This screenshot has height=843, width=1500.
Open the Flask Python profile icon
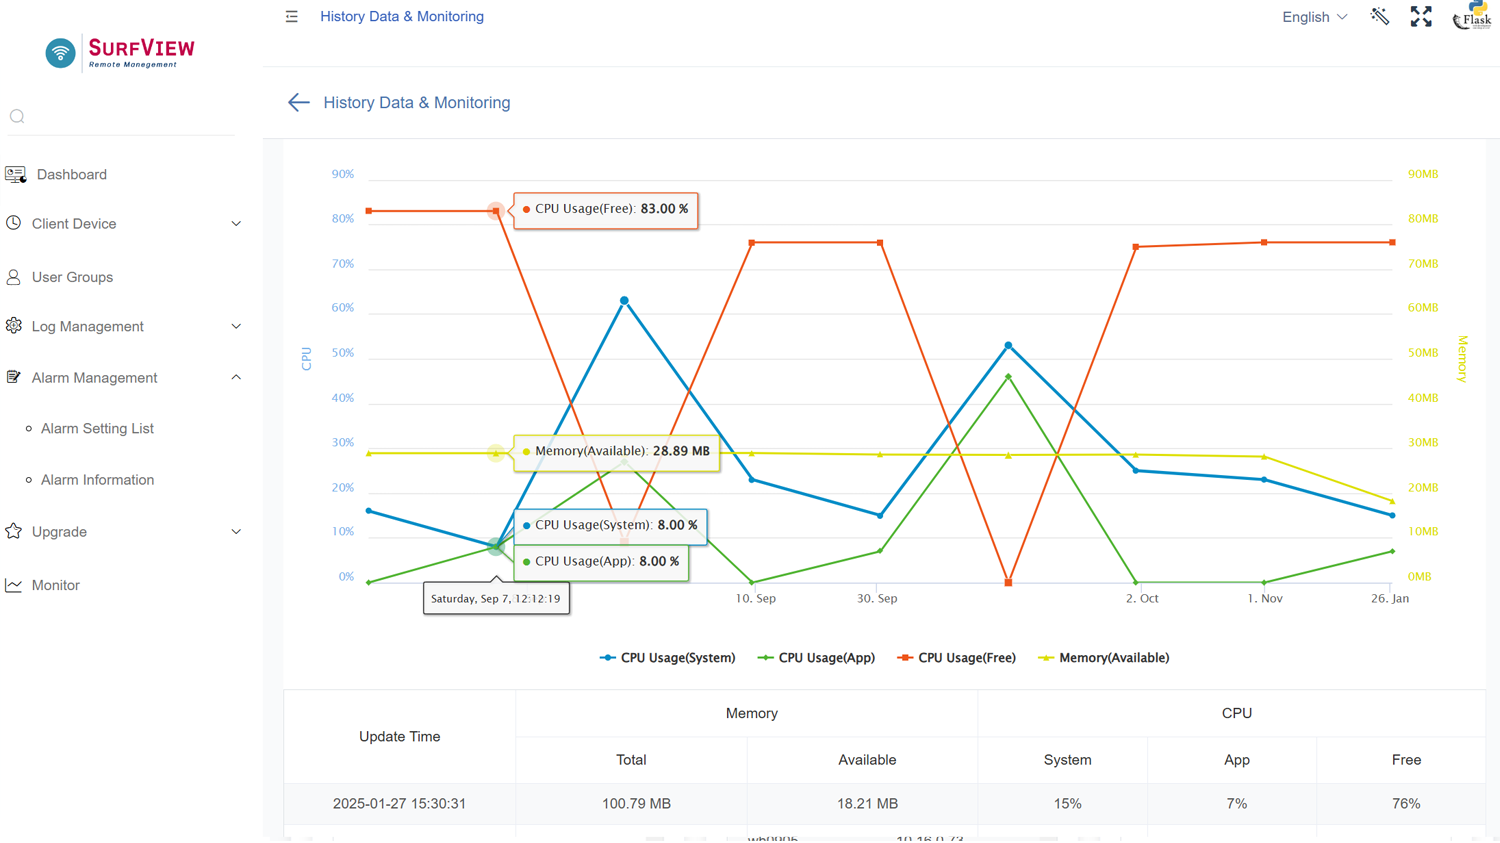(1472, 16)
